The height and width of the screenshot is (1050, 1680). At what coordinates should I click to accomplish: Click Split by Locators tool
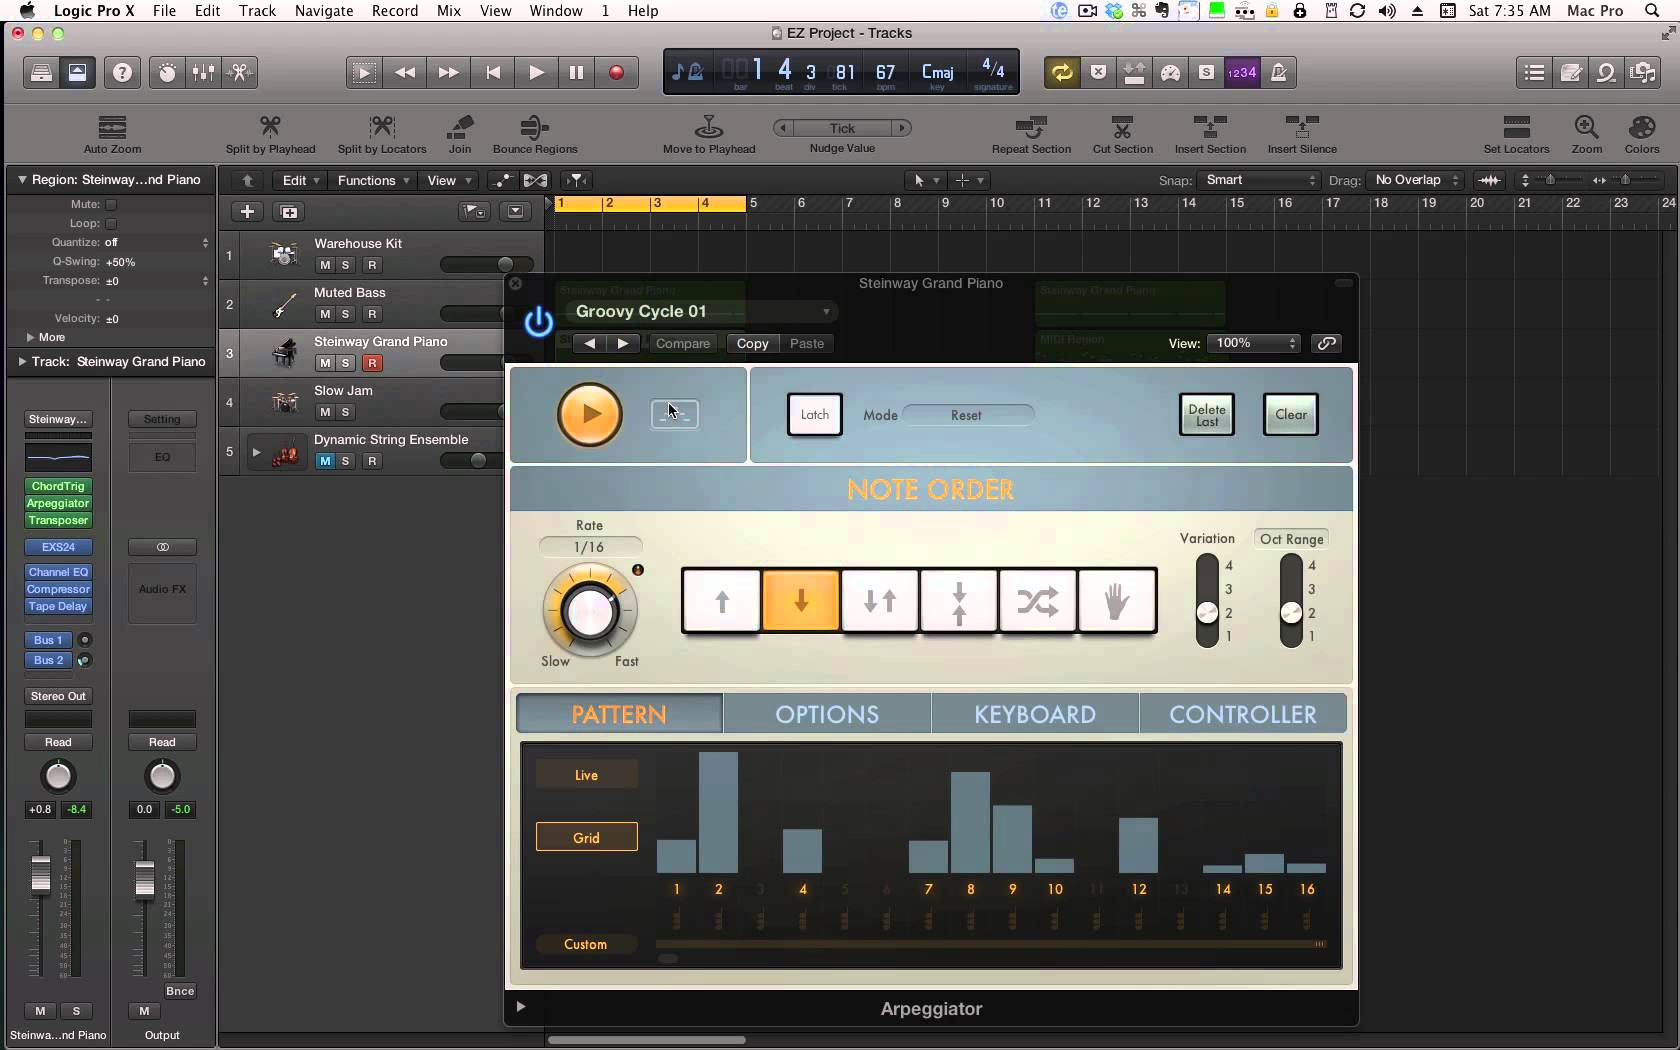(382, 134)
